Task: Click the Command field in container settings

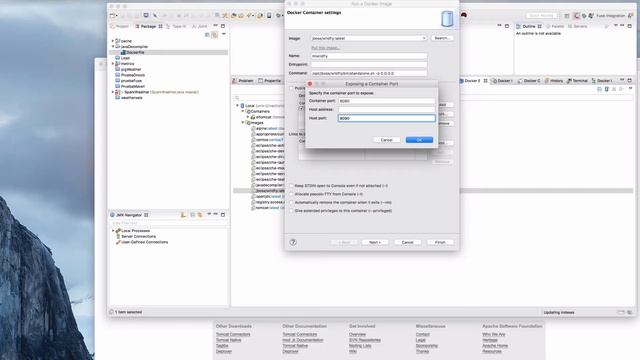Action: pos(369,73)
